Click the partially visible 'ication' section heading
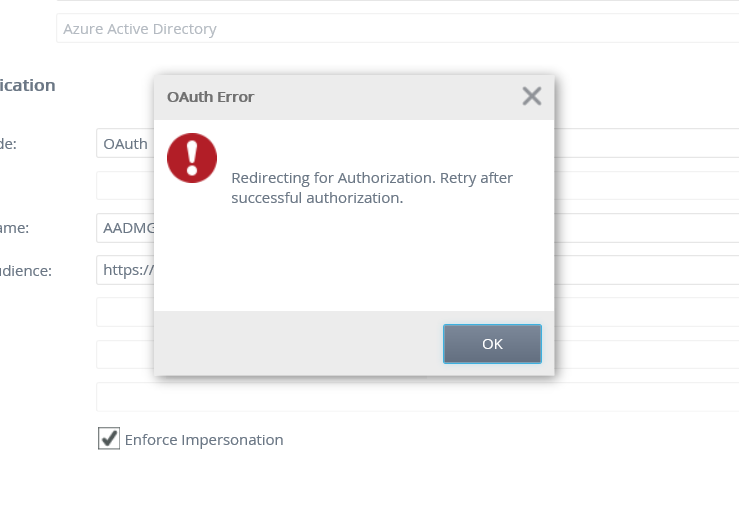 [x=27, y=85]
